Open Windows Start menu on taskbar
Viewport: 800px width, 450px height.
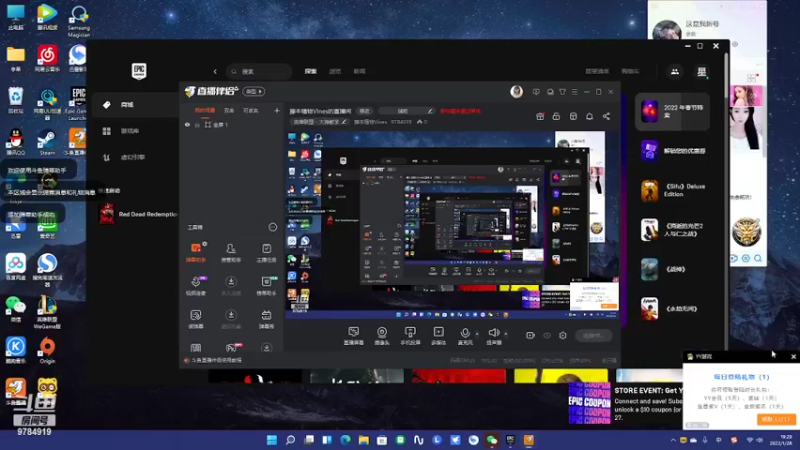coord(272,440)
